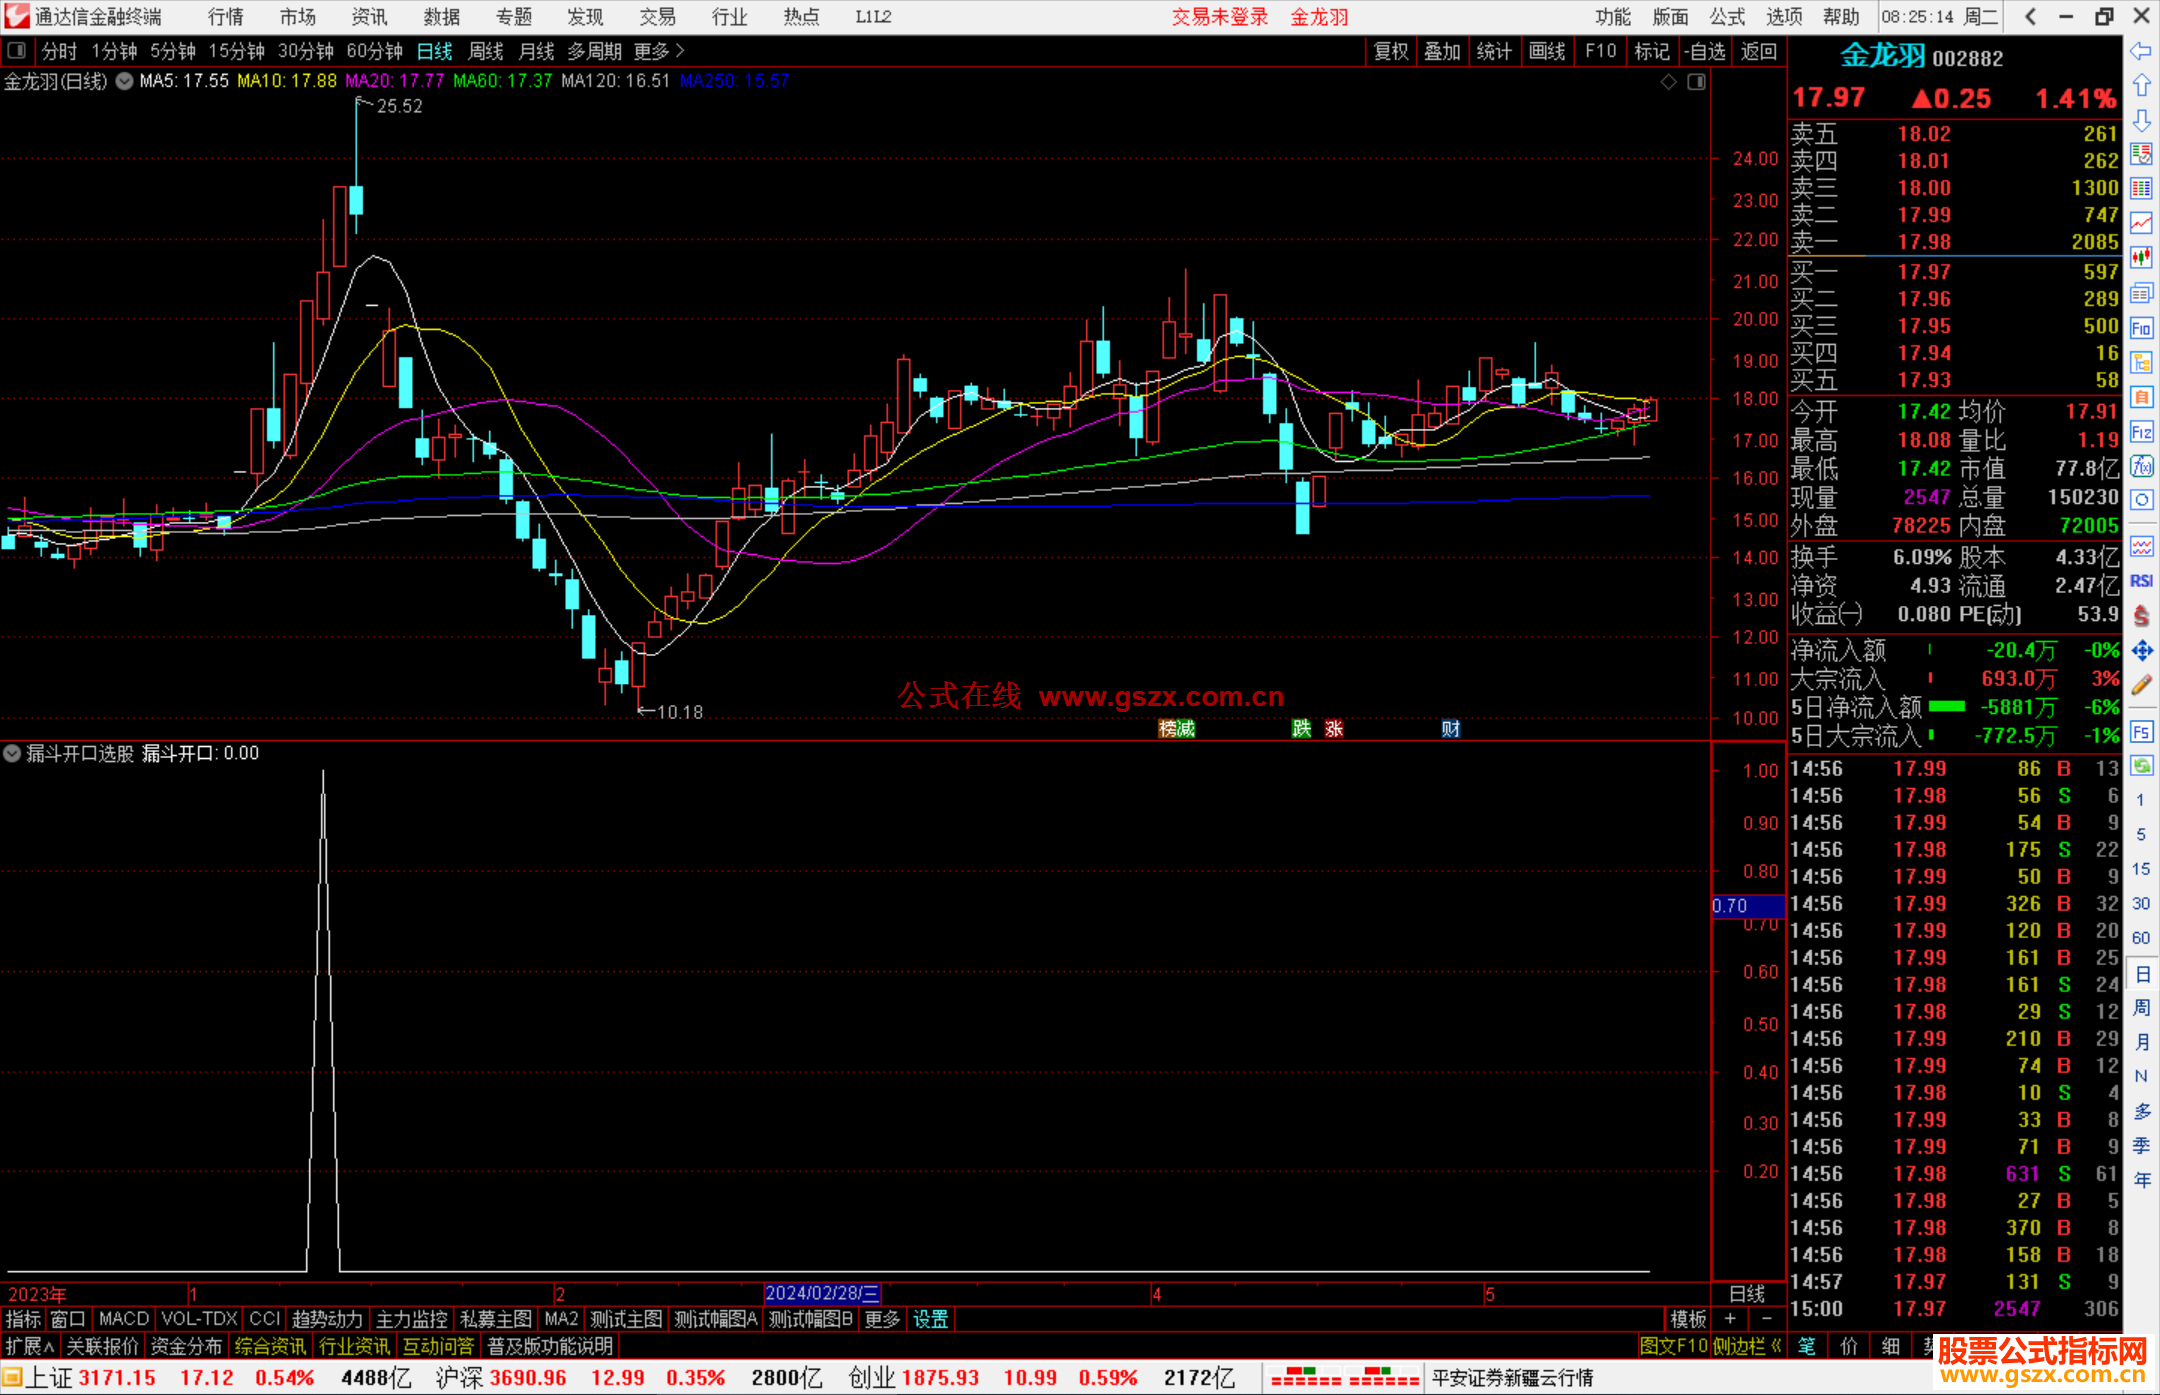Viewport: 2160px width, 1395px height.
Task: Click the four-way move arrows icon
Action: tap(2141, 651)
